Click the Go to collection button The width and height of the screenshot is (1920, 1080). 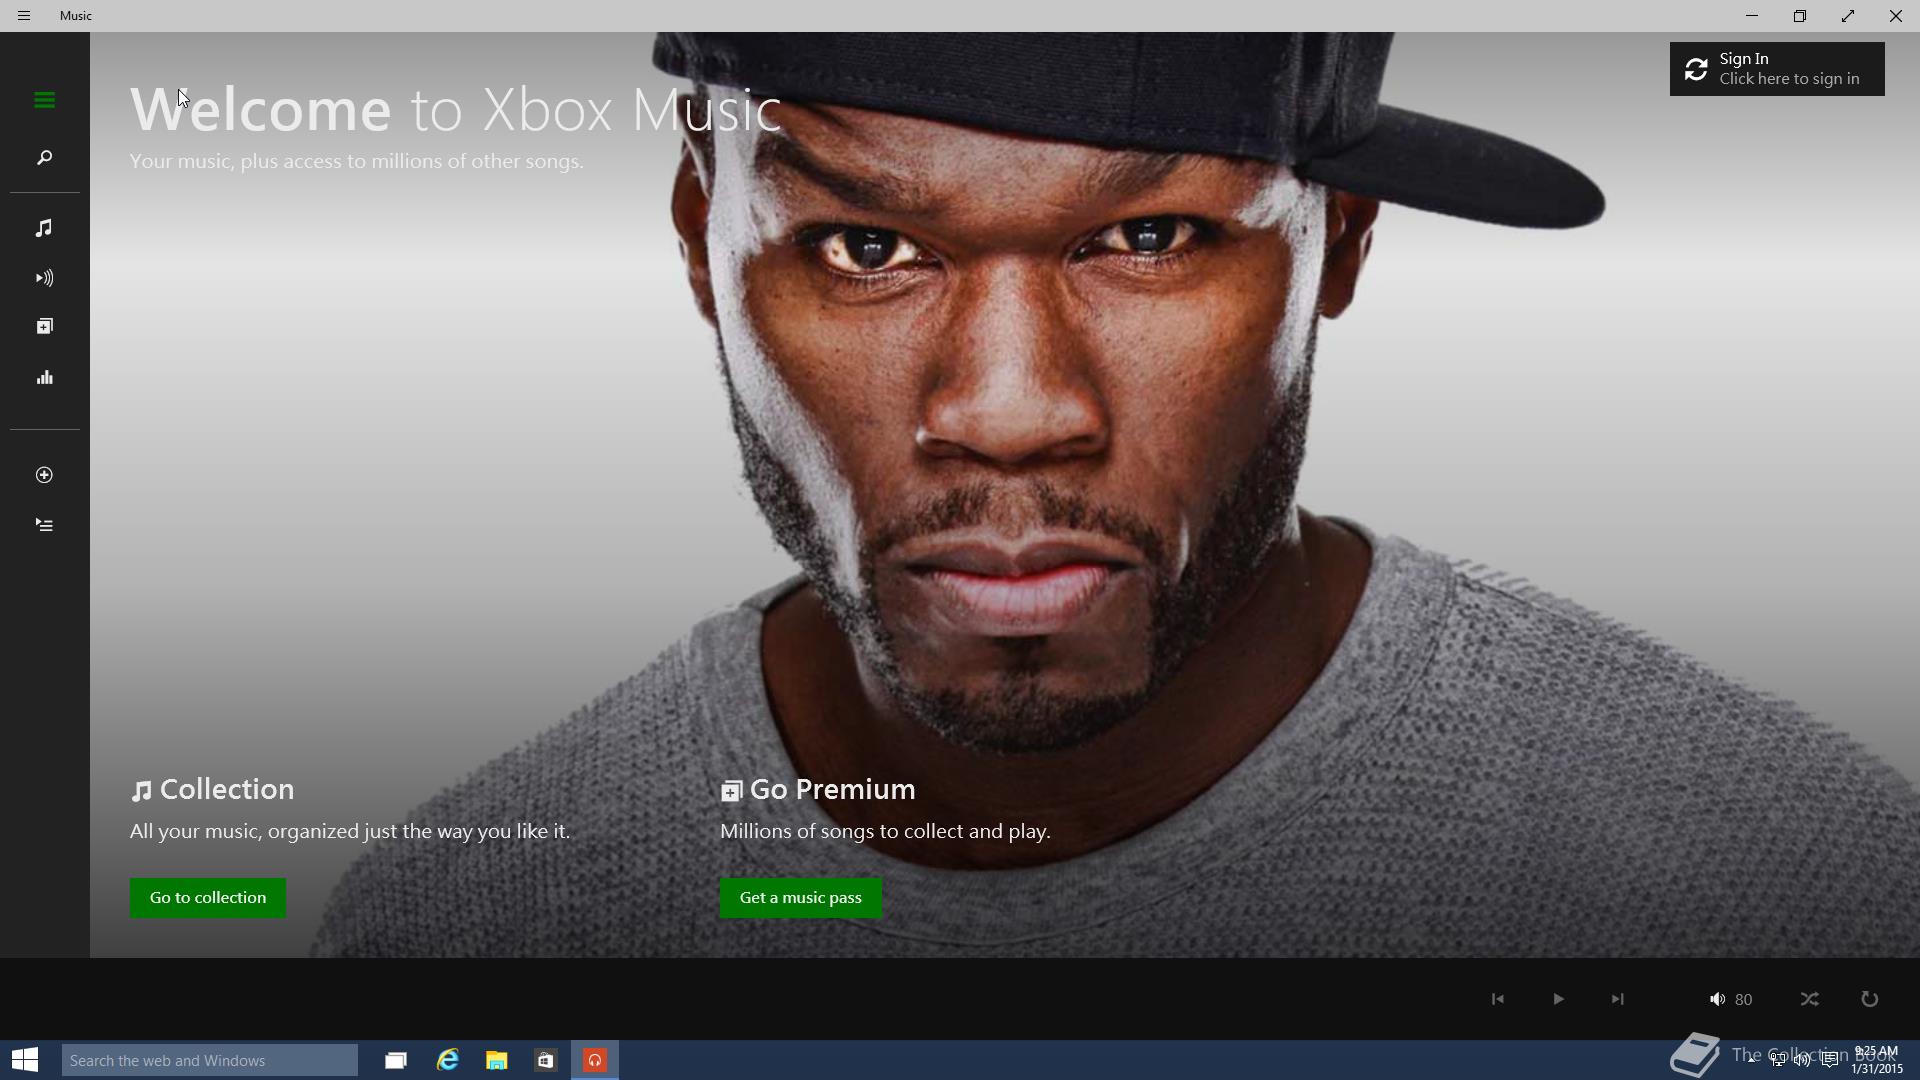click(x=208, y=898)
